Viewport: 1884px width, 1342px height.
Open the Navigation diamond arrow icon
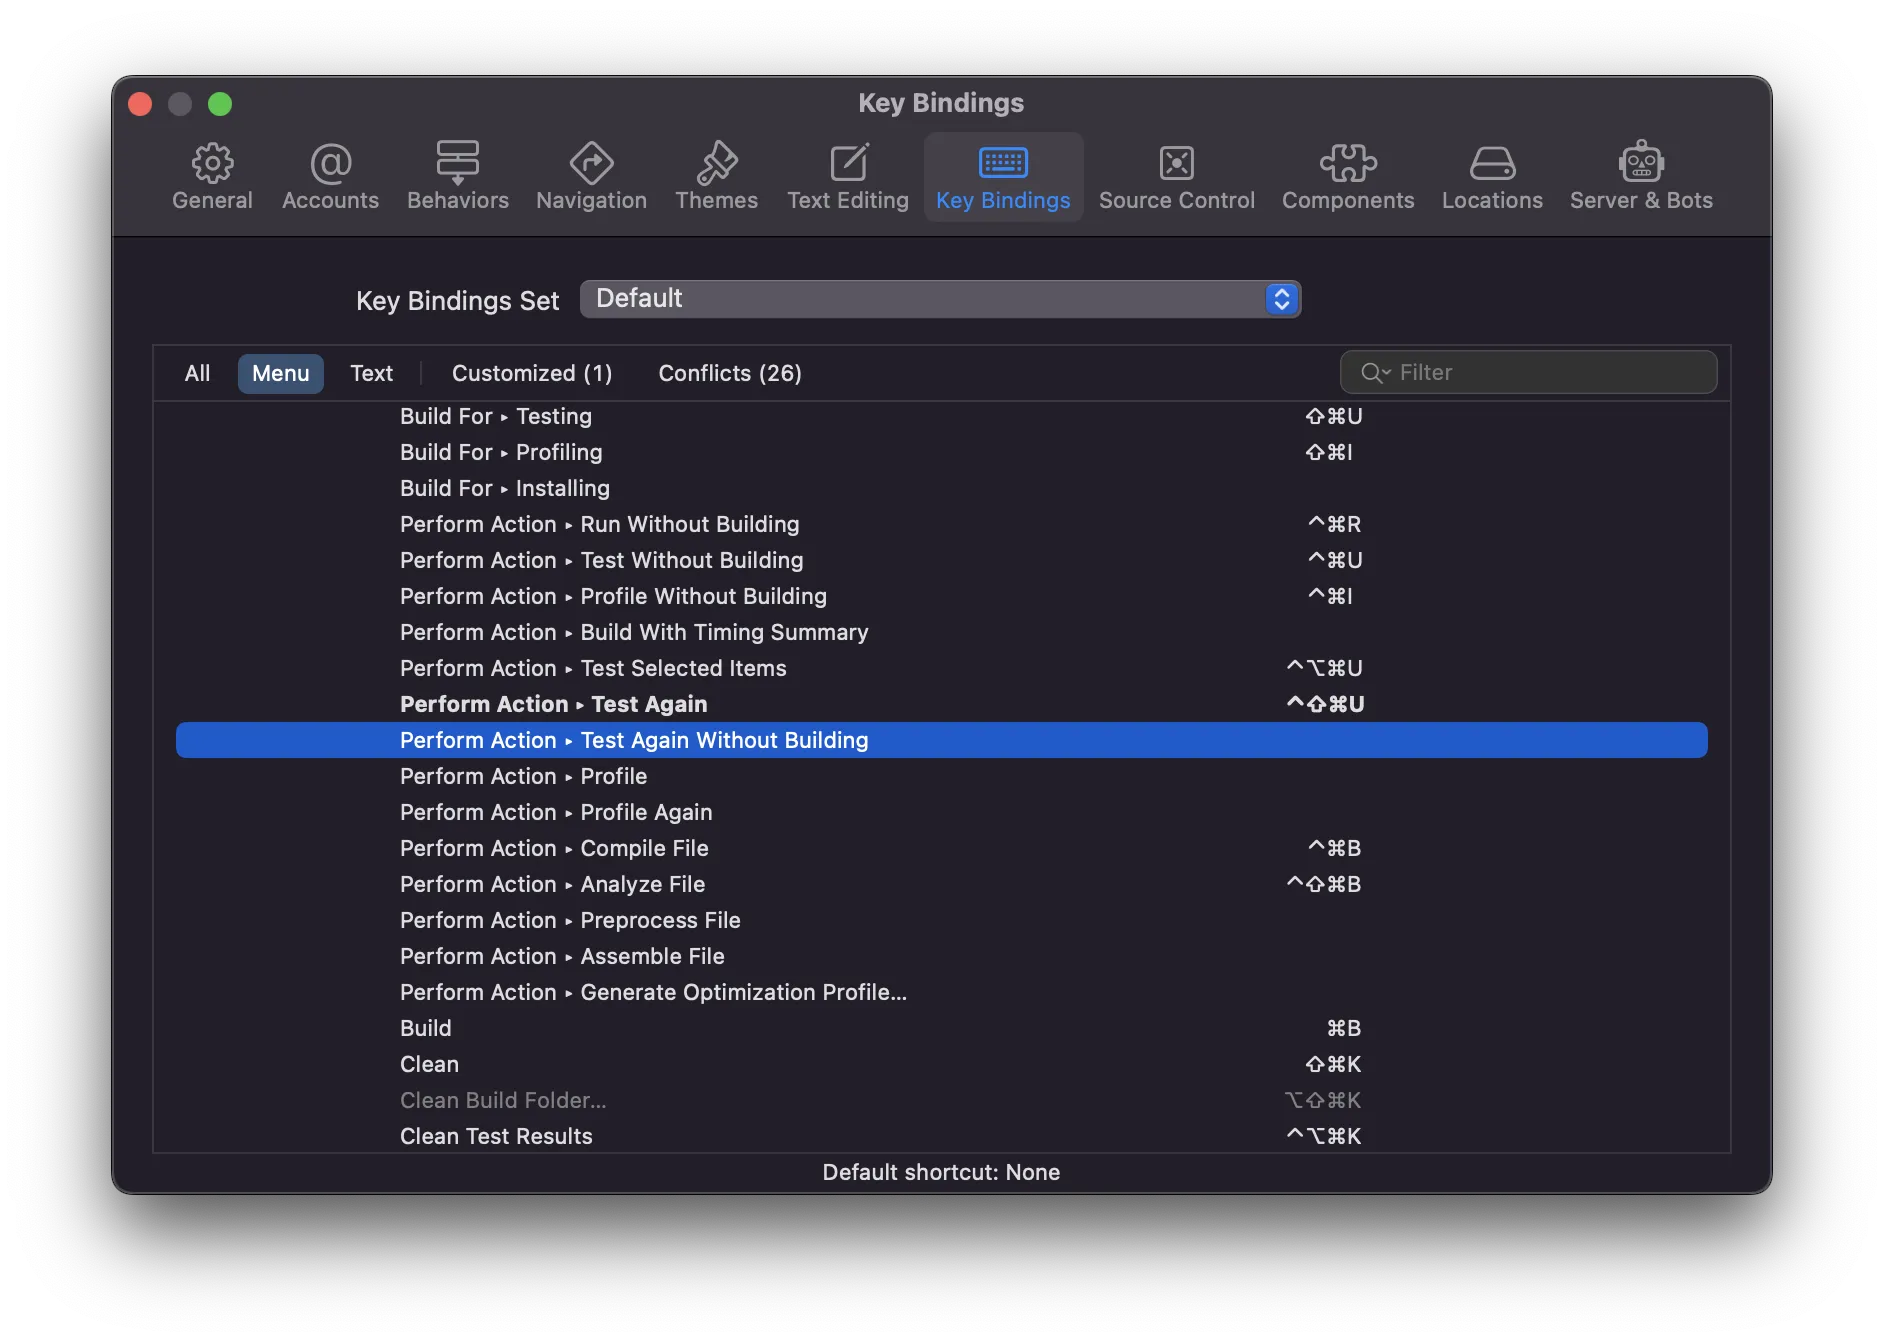(x=591, y=163)
